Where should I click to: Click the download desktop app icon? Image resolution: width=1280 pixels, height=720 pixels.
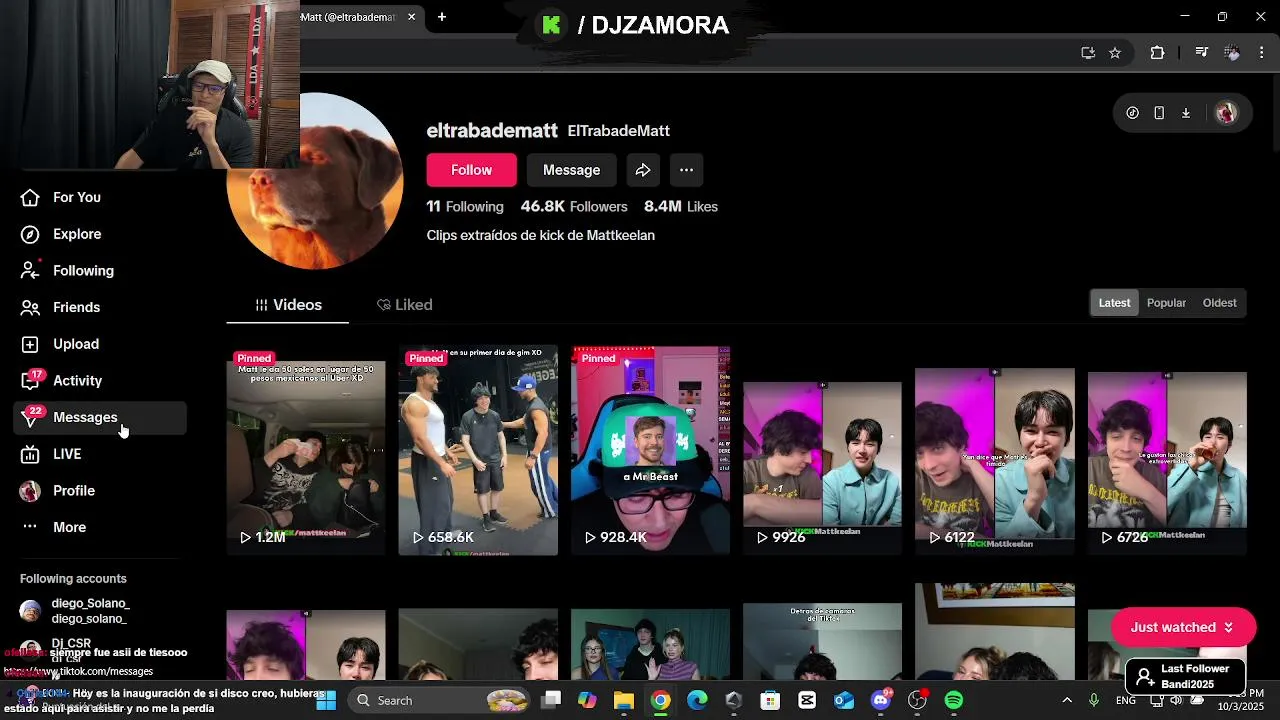(x=1186, y=113)
